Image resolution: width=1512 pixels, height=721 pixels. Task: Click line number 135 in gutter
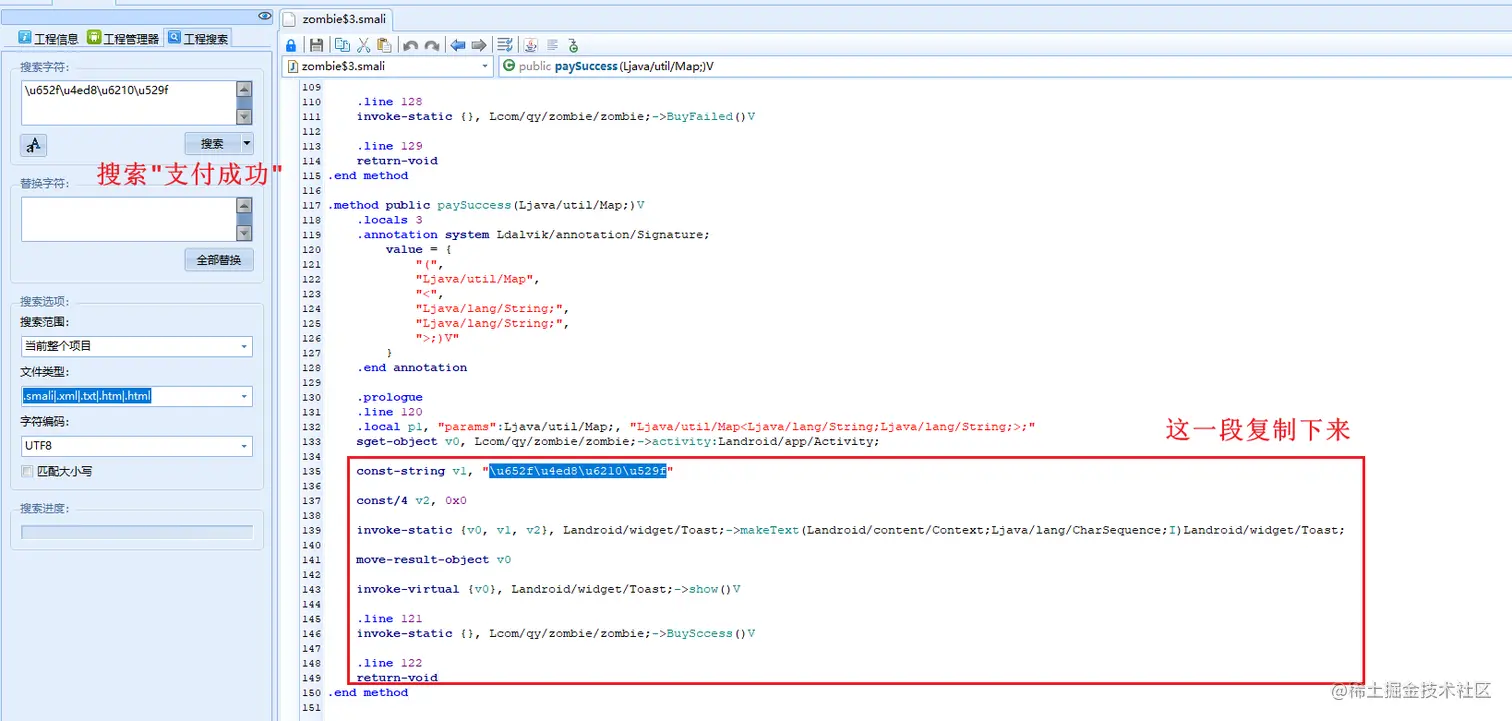click(x=311, y=471)
